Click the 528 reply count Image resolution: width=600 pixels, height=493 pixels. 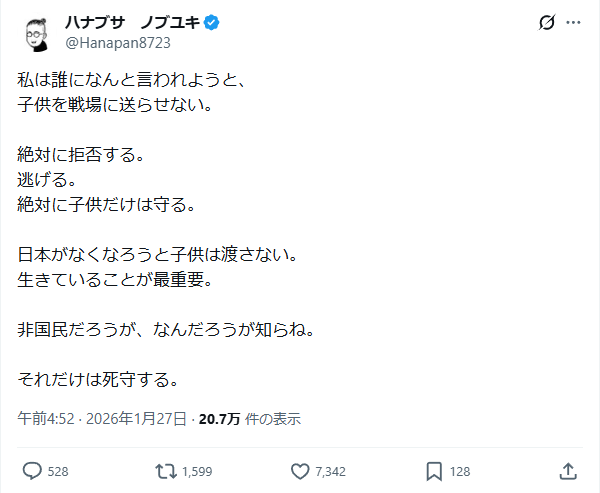point(58,471)
